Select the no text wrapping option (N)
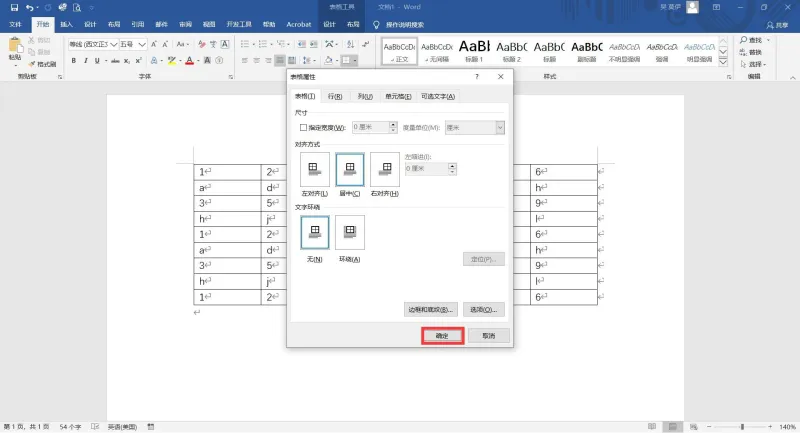This screenshot has width=800, height=433. [314, 232]
